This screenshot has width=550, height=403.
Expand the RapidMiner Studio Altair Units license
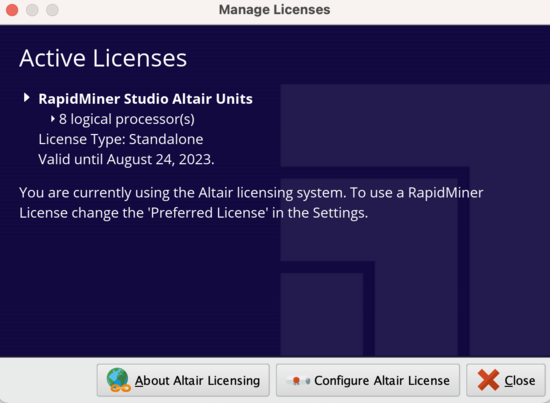click(26, 98)
